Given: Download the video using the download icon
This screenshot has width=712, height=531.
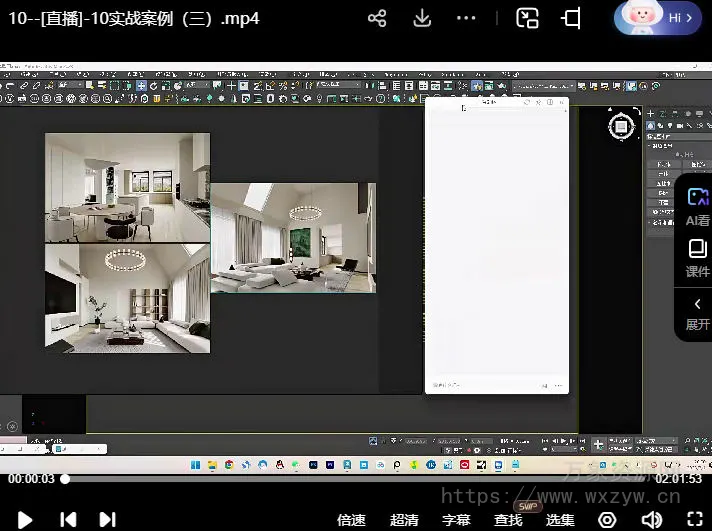Looking at the screenshot, I should click(422, 19).
